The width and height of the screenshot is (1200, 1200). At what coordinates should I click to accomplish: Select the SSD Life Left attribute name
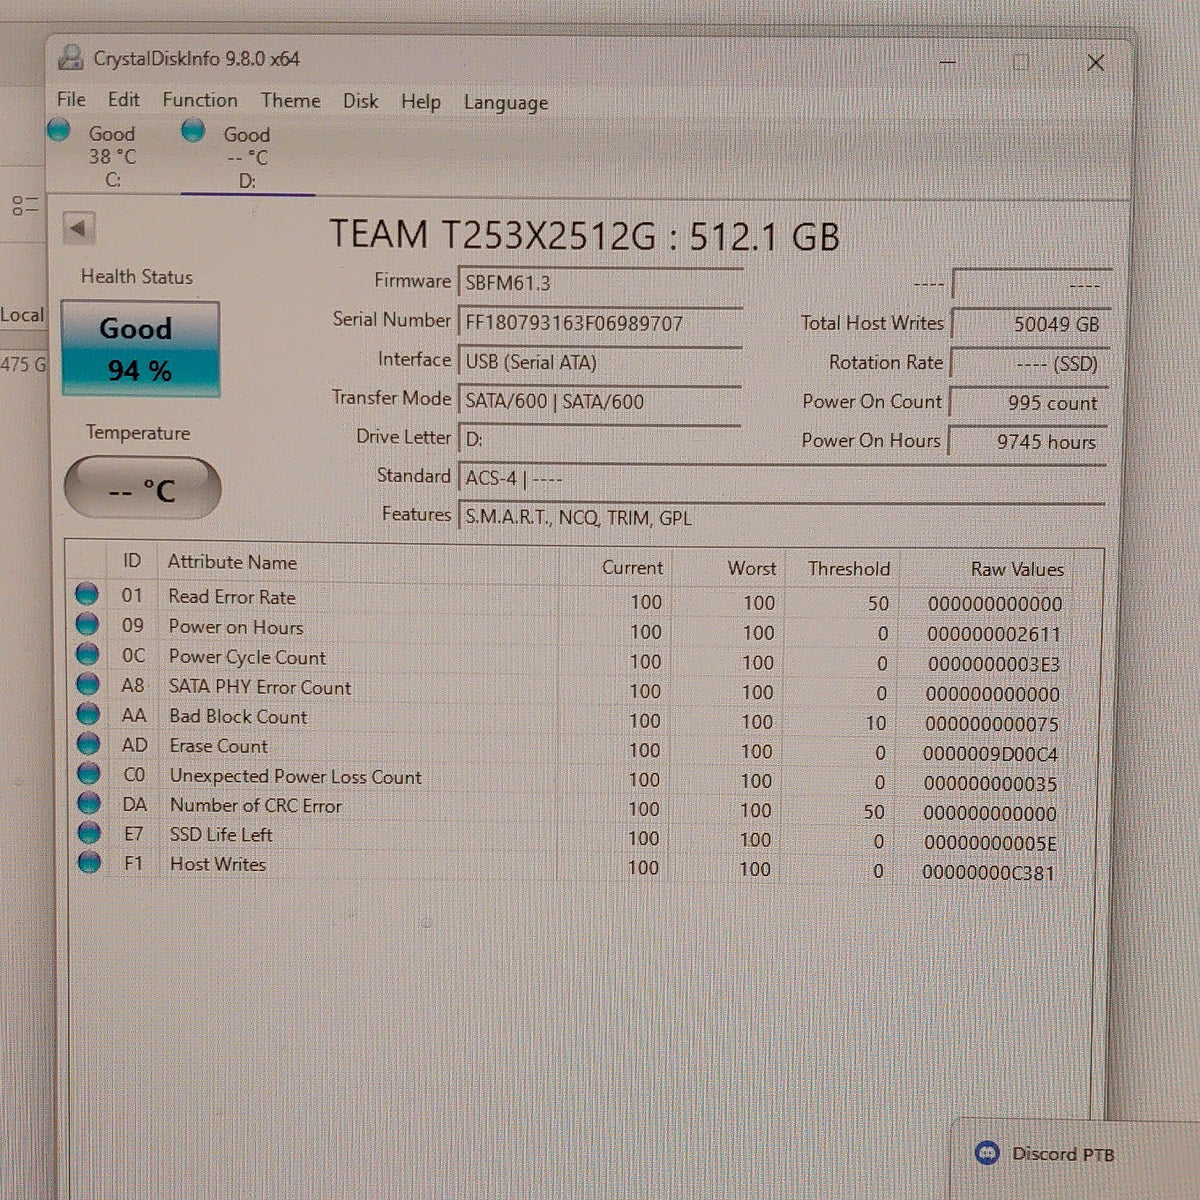click(x=221, y=834)
